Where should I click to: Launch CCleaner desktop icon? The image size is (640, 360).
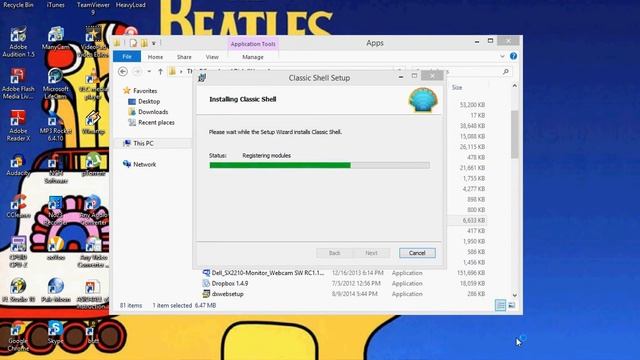pos(18,207)
